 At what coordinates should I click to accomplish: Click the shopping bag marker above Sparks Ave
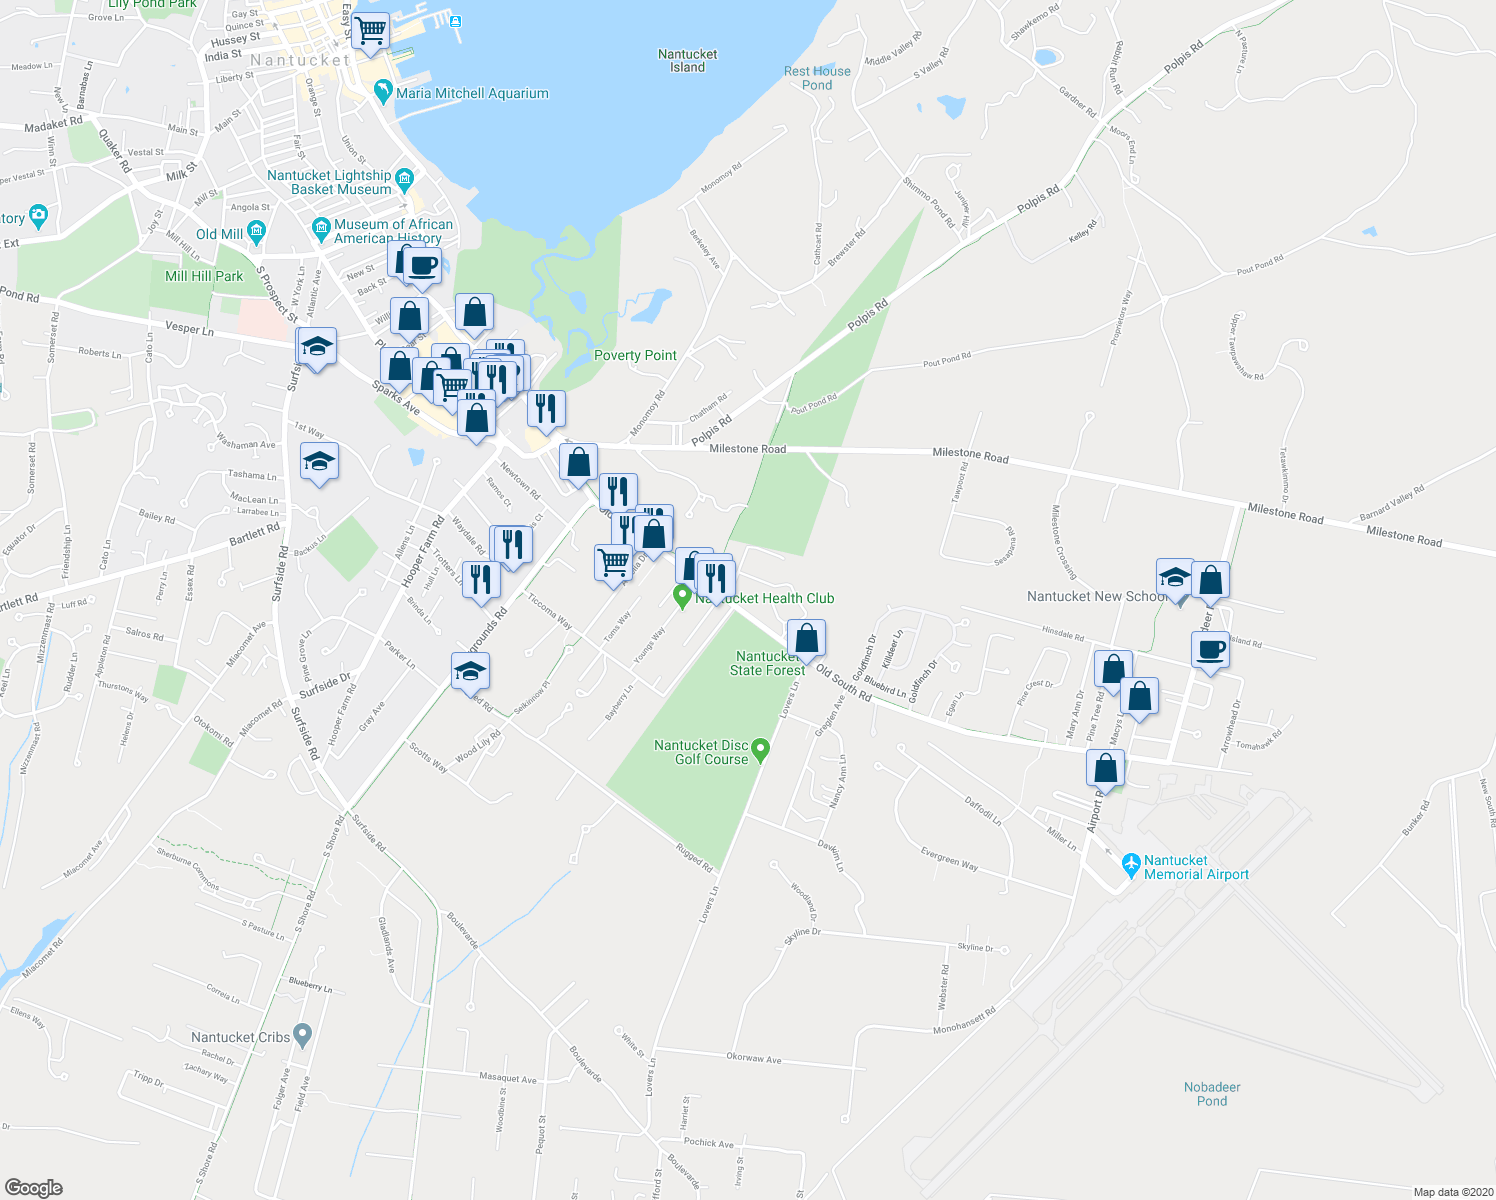399,368
